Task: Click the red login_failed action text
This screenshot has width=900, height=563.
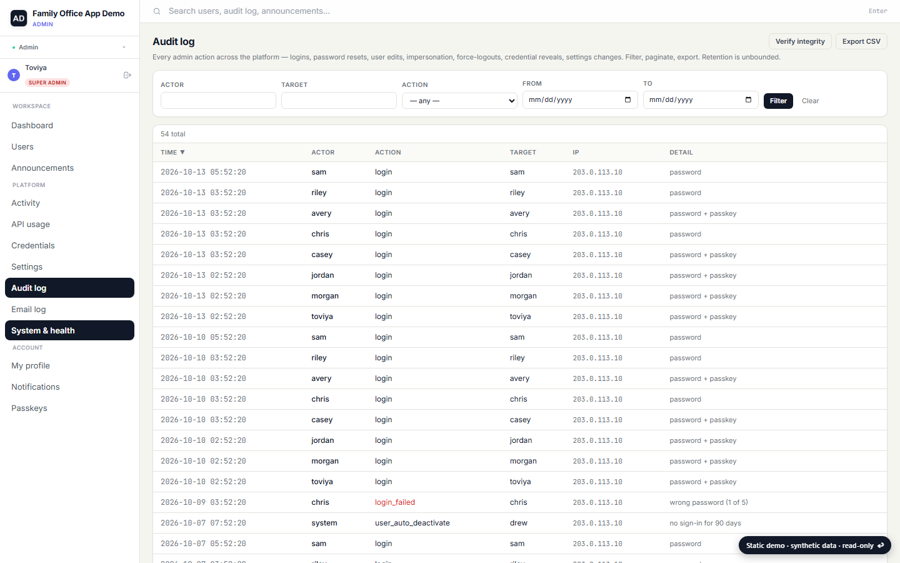Action: (395, 502)
